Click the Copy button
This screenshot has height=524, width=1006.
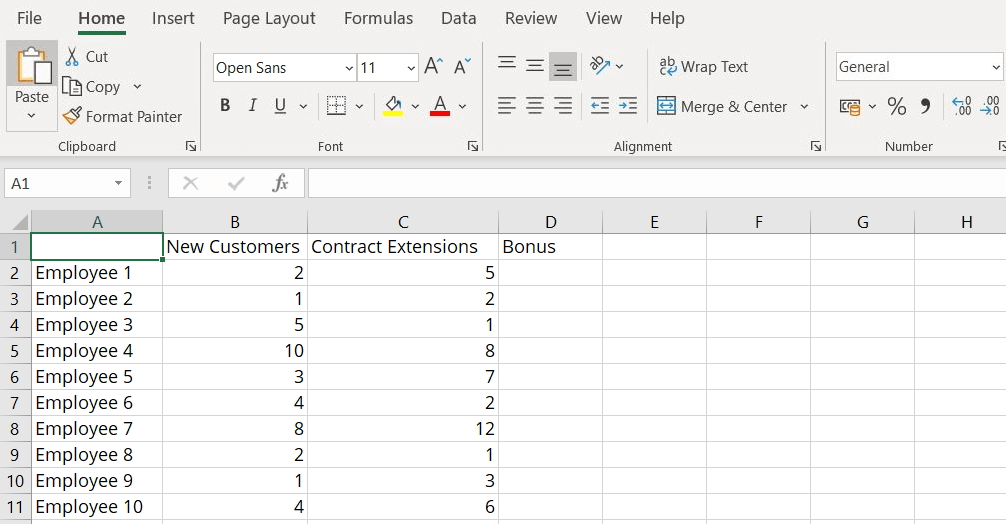point(92,87)
